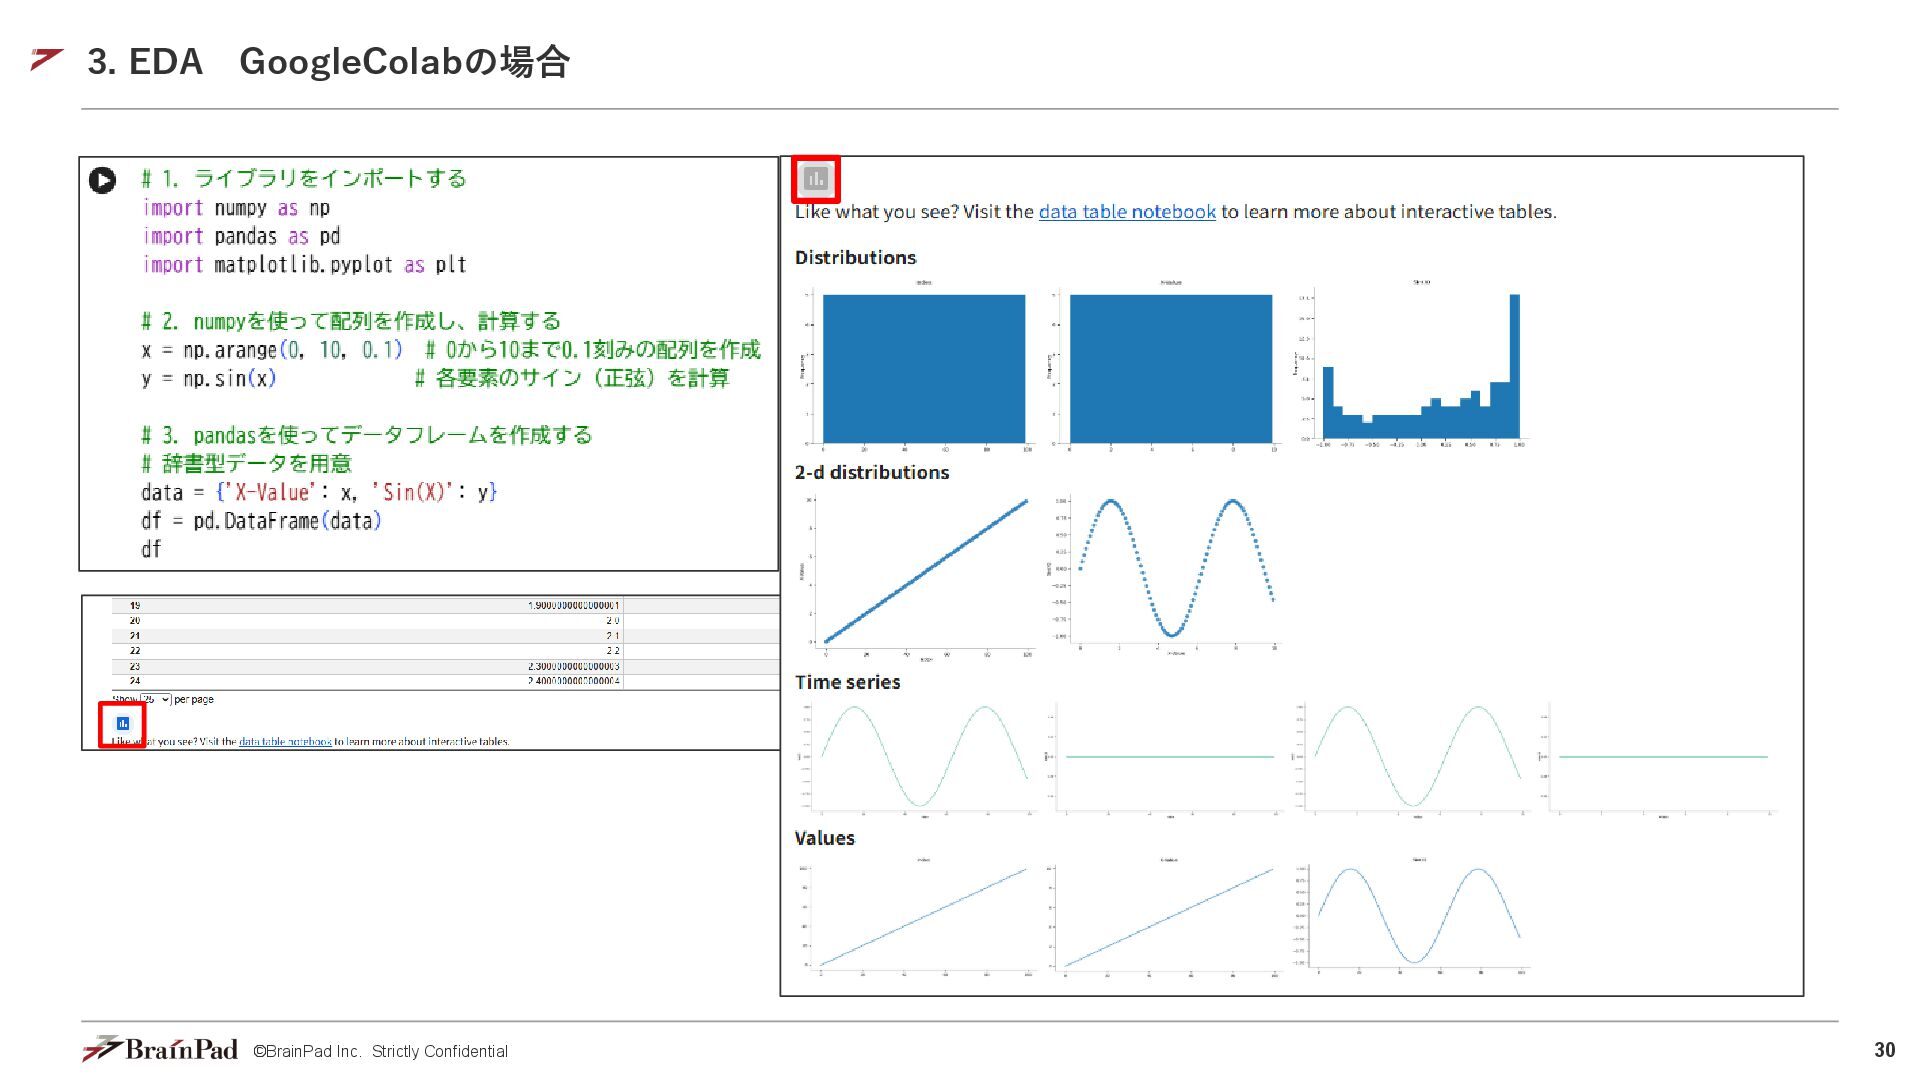Open the rows per page dropdown
The height and width of the screenshot is (1080, 1920).
coord(155,699)
